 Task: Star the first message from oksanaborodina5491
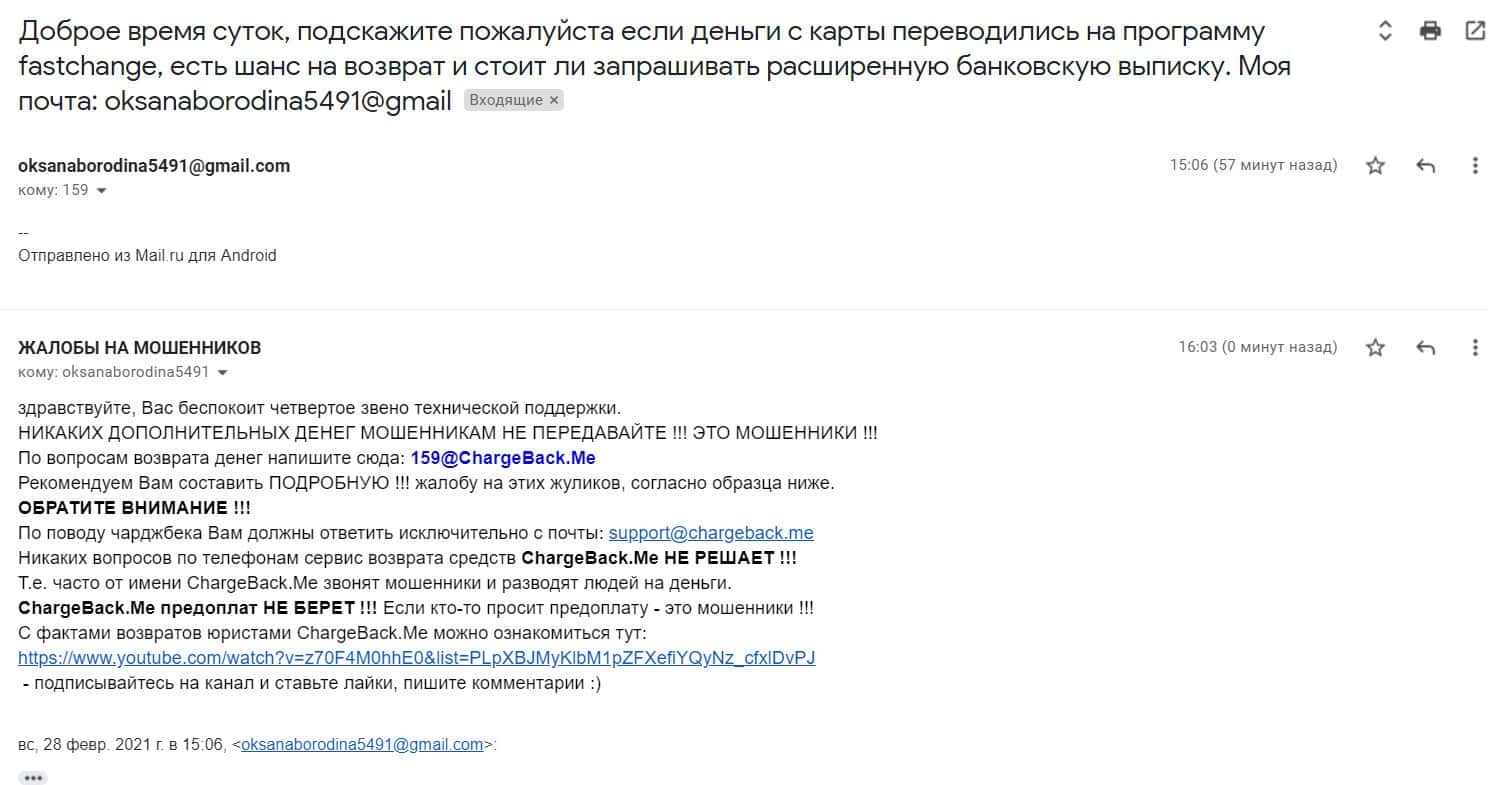point(1376,166)
